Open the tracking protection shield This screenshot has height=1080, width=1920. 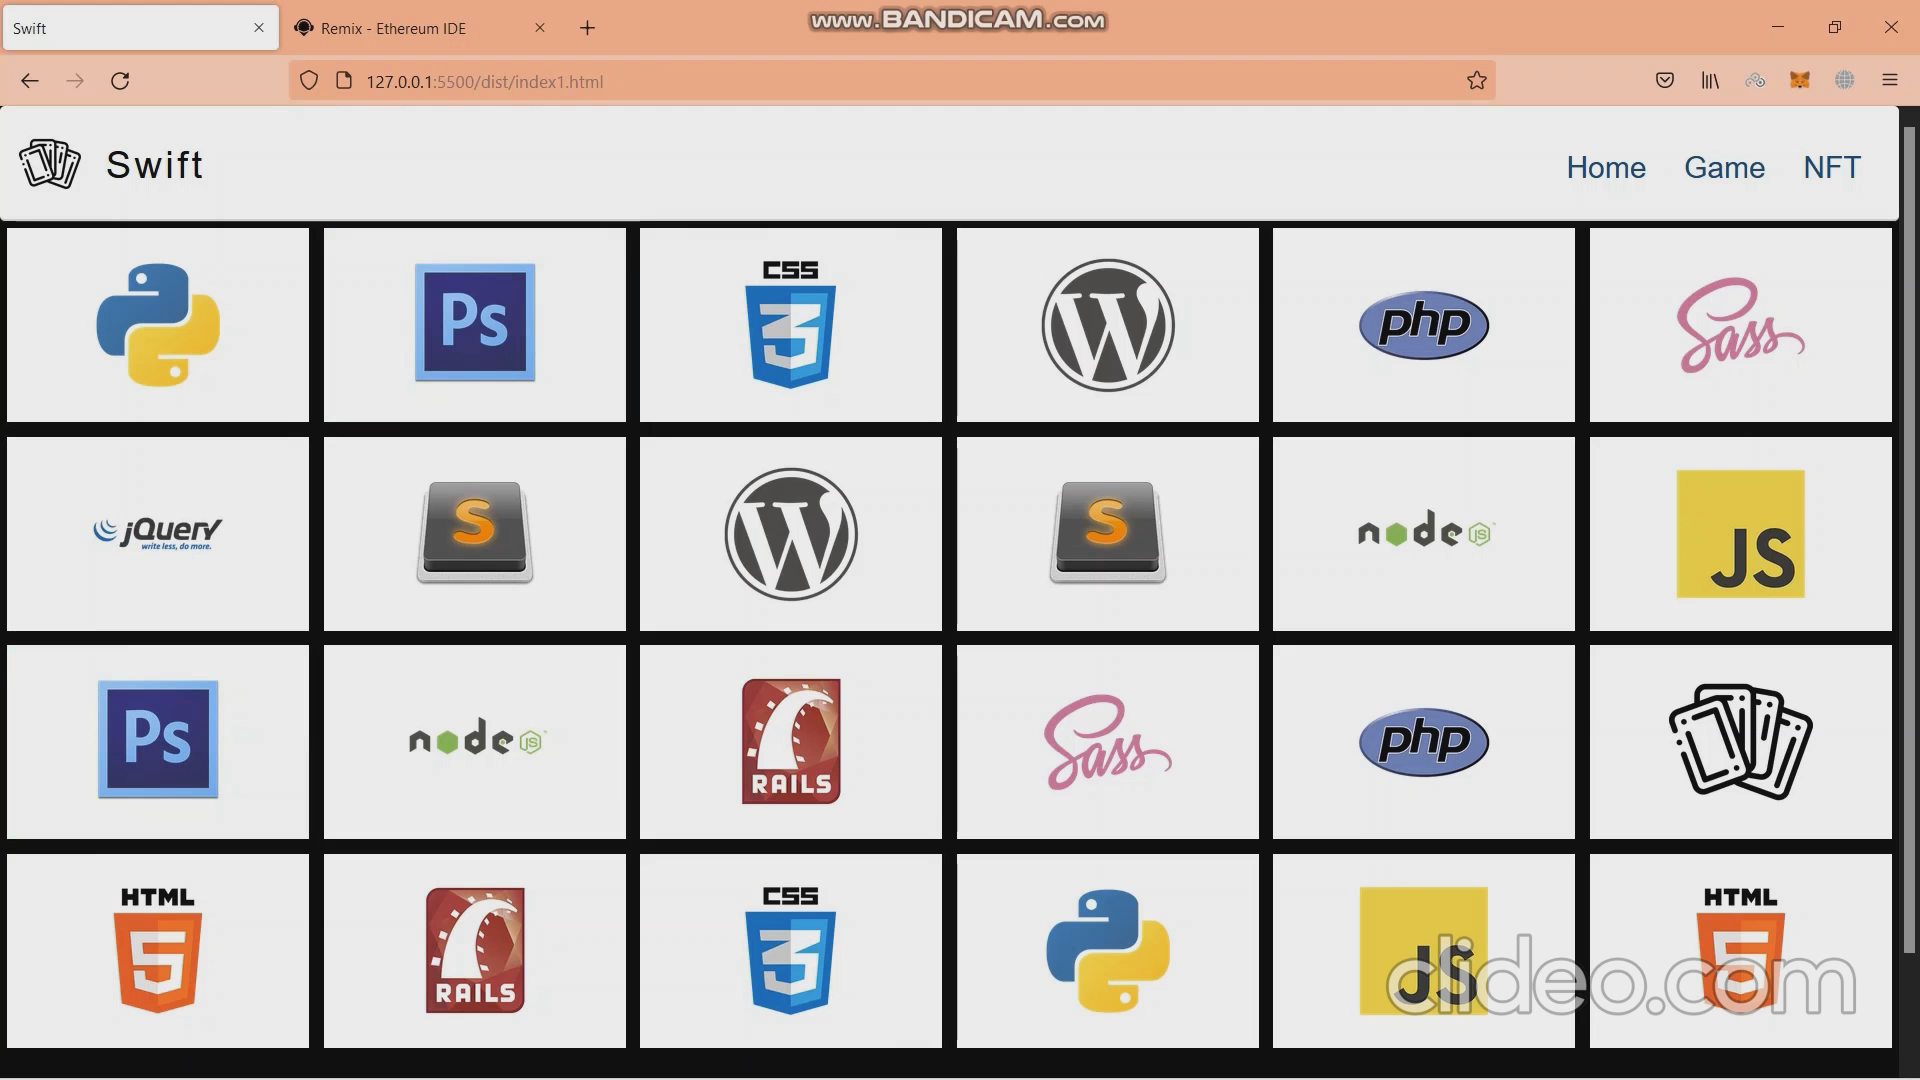(309, 81)
